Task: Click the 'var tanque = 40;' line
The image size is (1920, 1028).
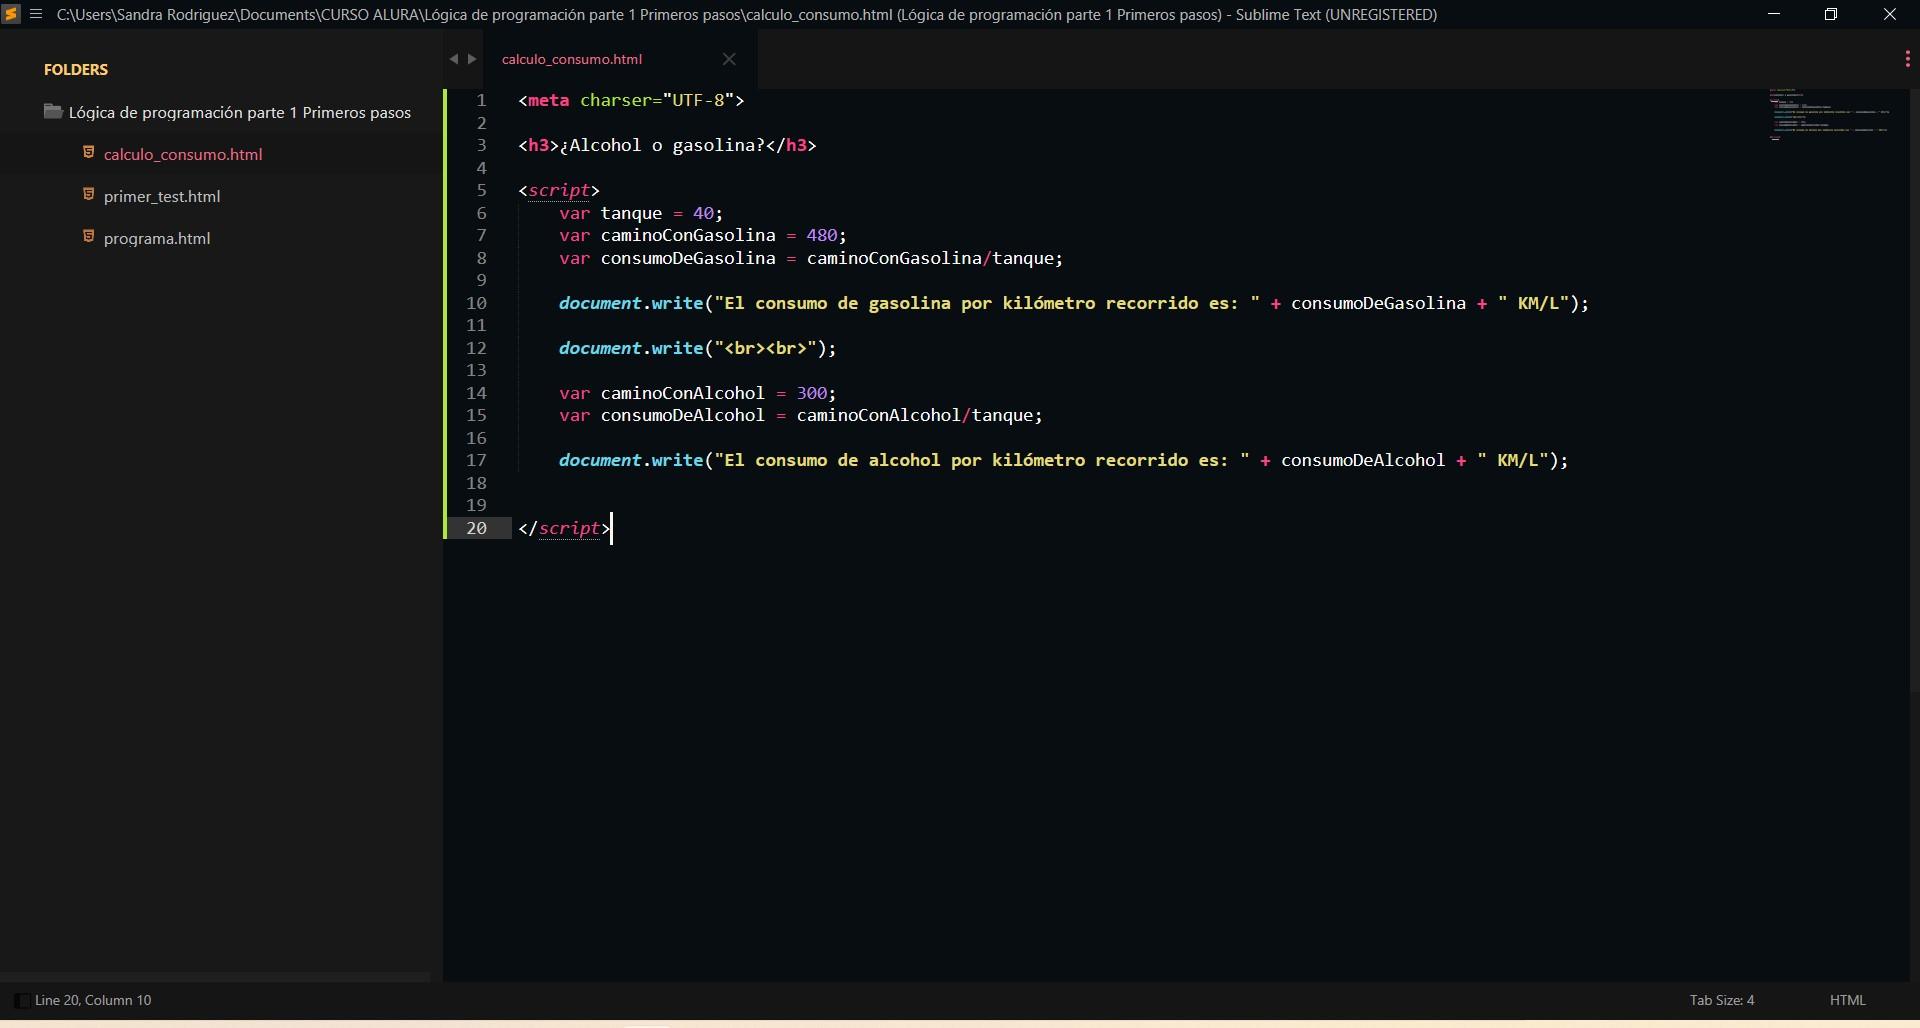Action: point(641,213)
